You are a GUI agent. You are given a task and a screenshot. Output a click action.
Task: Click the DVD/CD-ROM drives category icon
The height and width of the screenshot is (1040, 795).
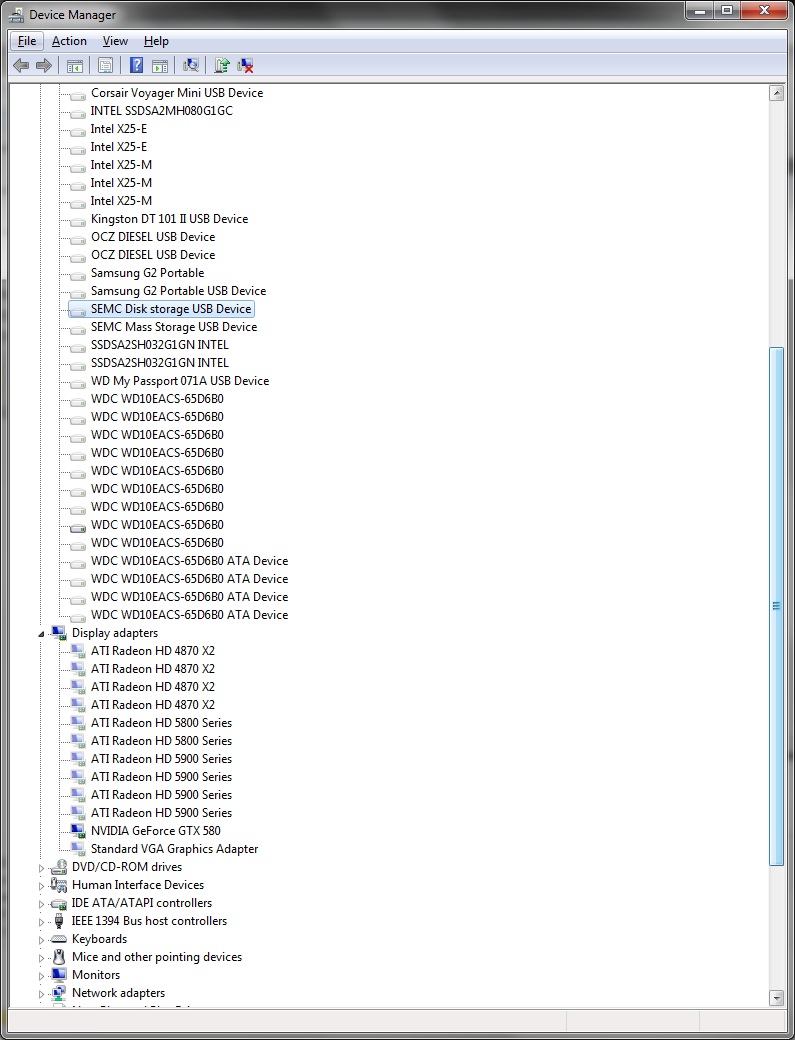click(x=59, y=867)
